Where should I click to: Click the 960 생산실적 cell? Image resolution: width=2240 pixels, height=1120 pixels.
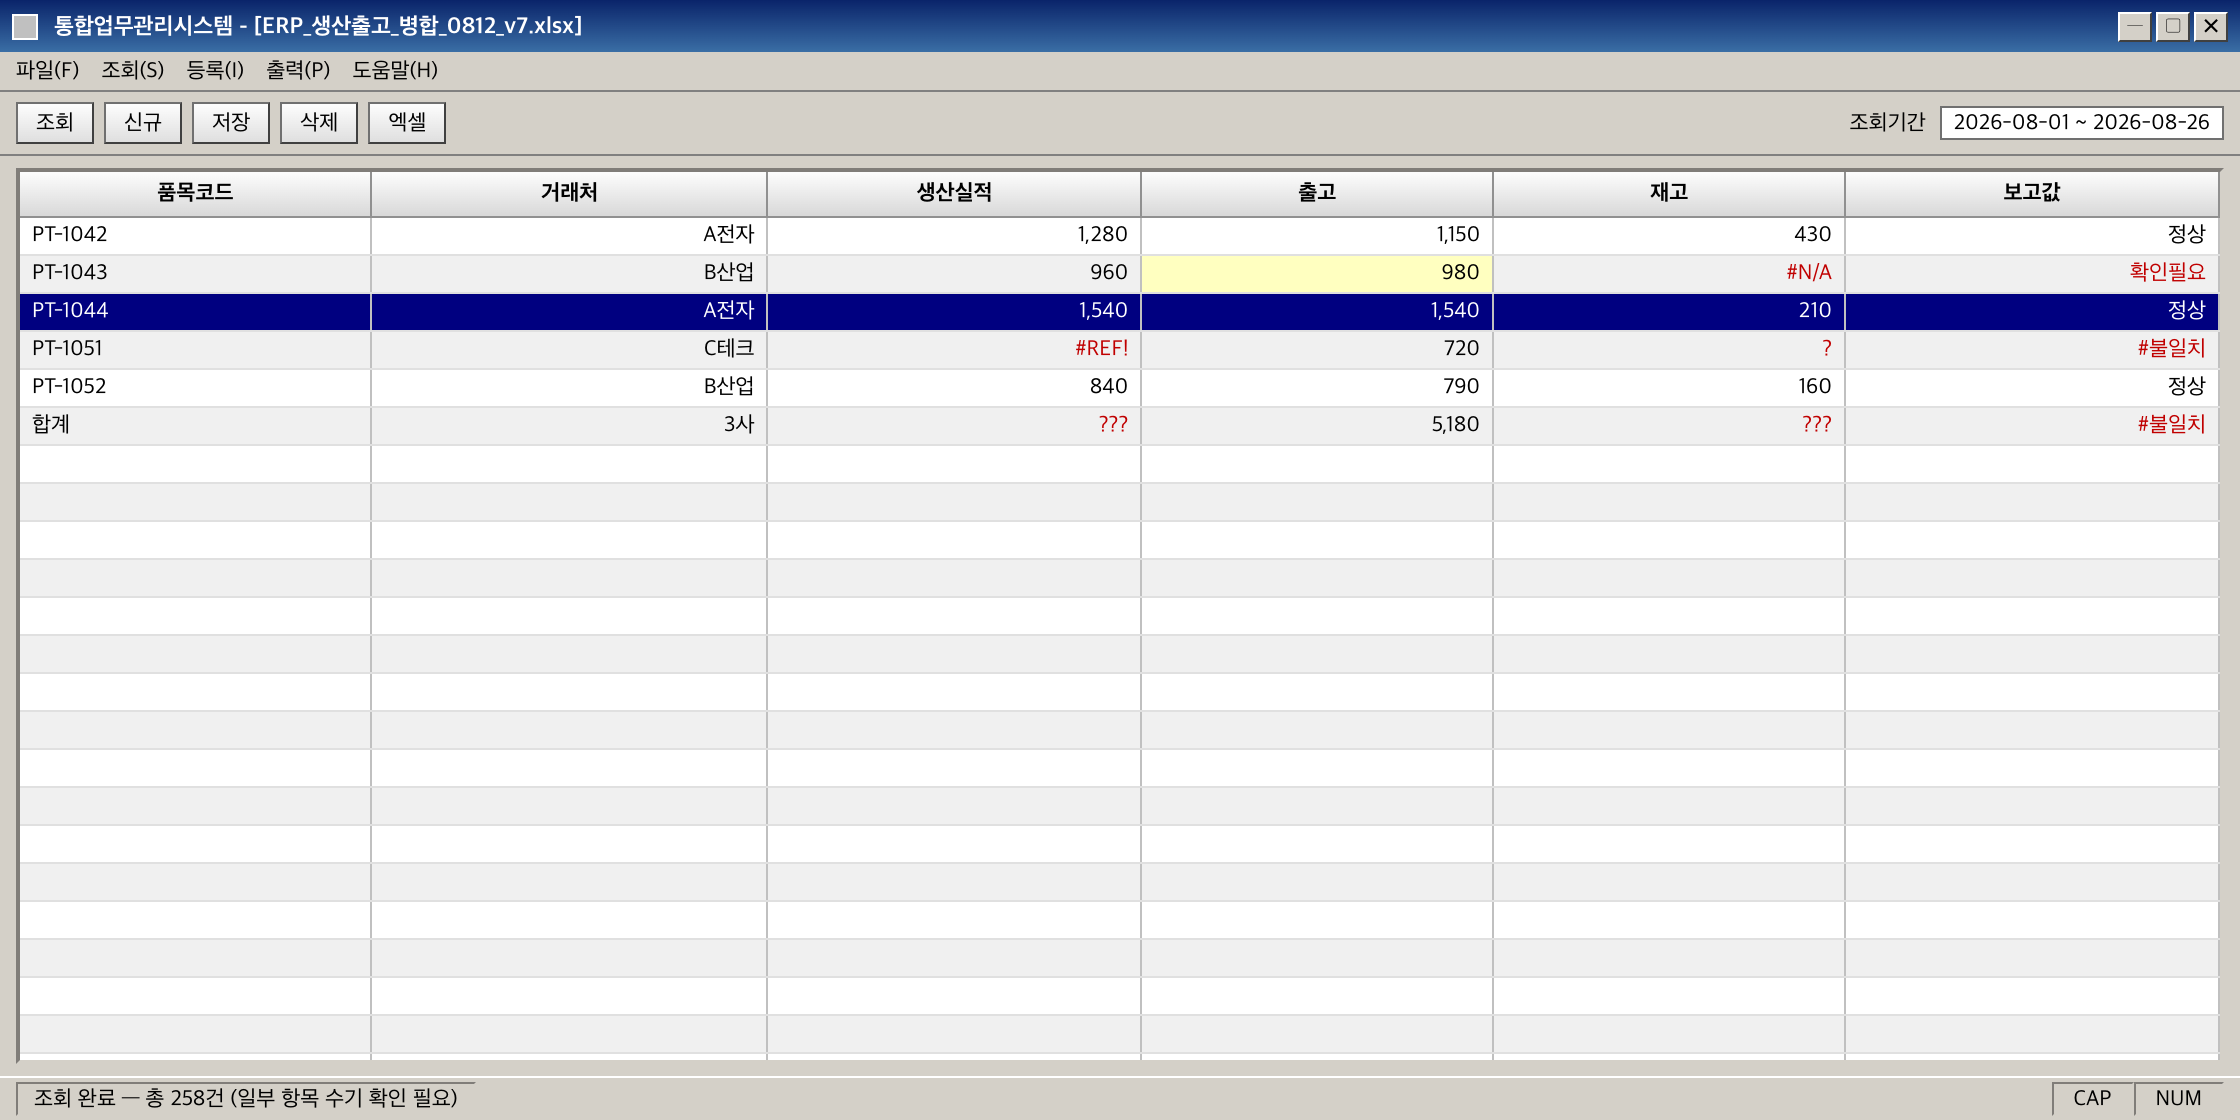954,273
